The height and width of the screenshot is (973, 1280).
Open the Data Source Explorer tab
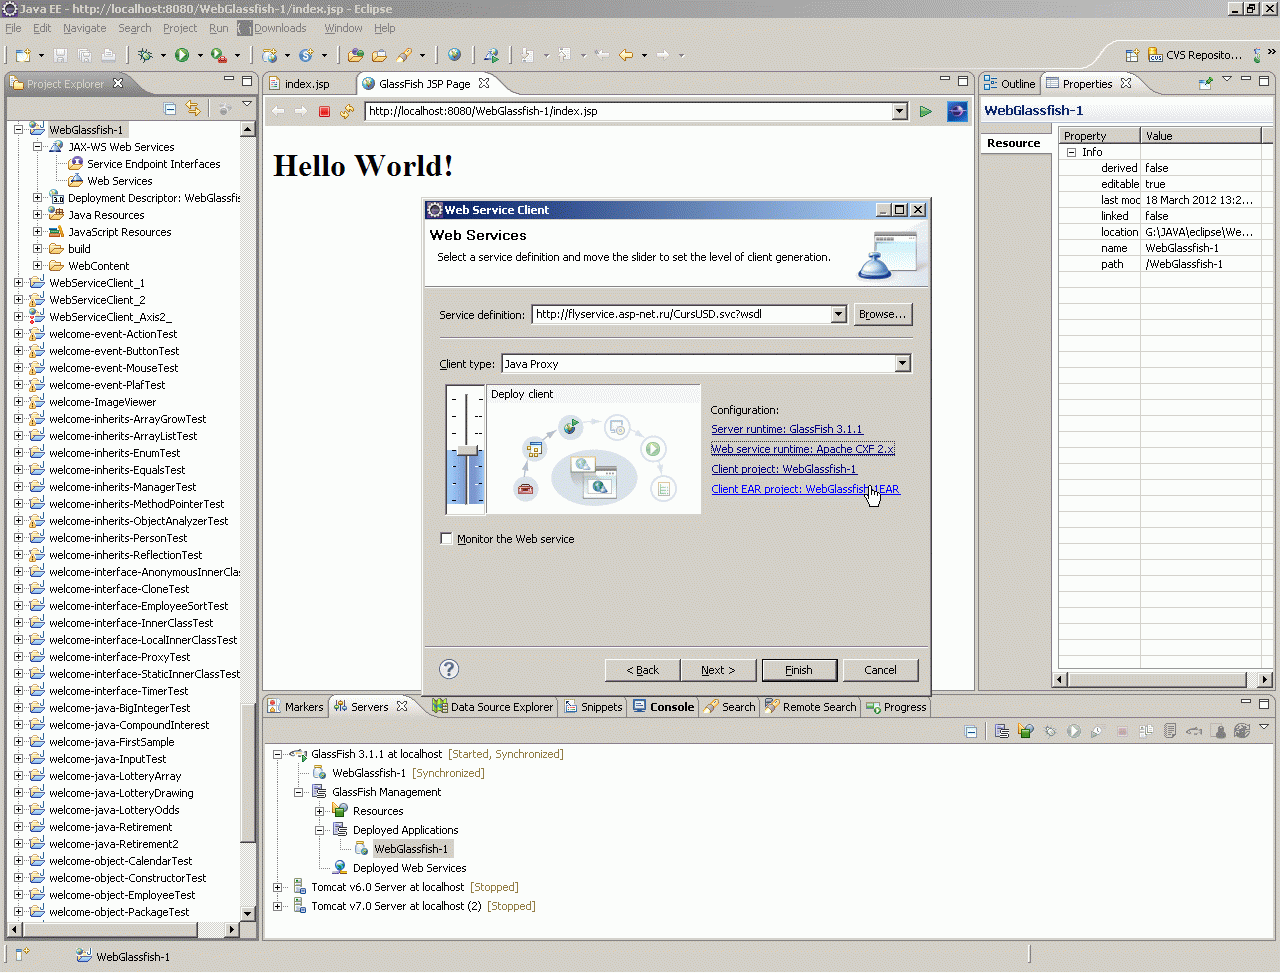point(493,707)
